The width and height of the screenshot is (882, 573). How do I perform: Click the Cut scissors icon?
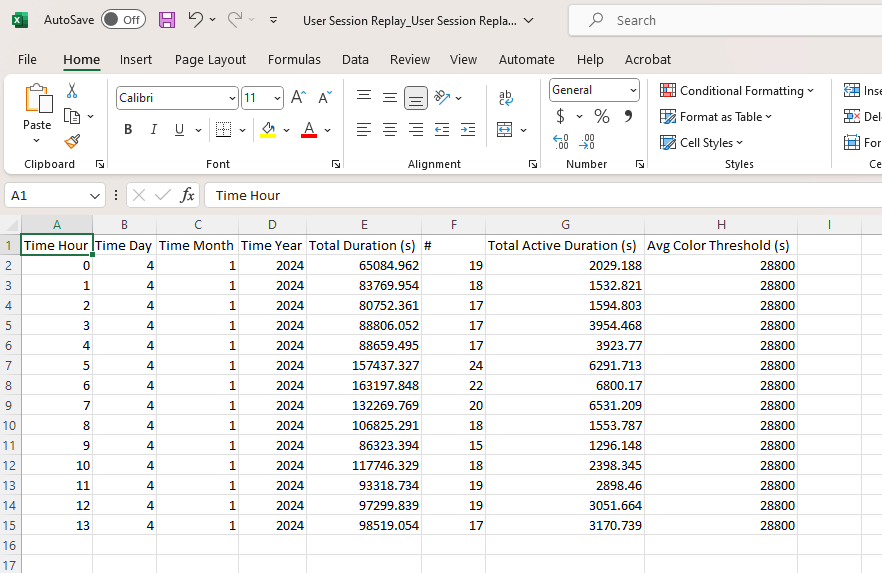point(72,91)
